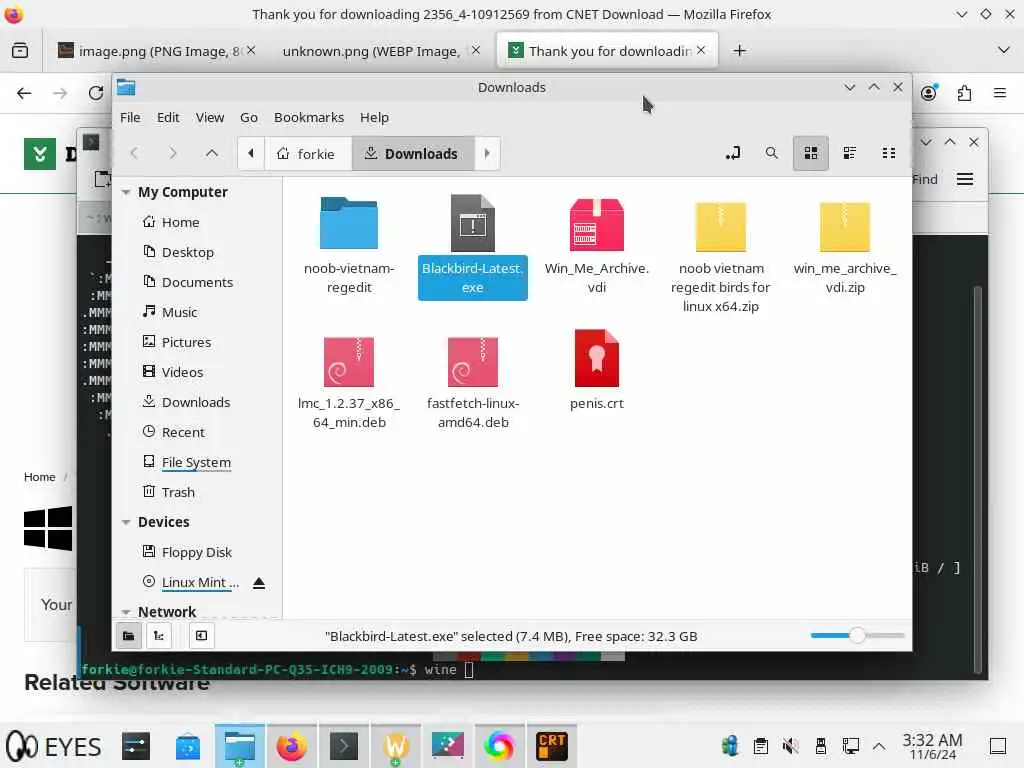Open the View menu
Image resolution: width=1024 pixels, height=768 pixels.
(210, 118)
